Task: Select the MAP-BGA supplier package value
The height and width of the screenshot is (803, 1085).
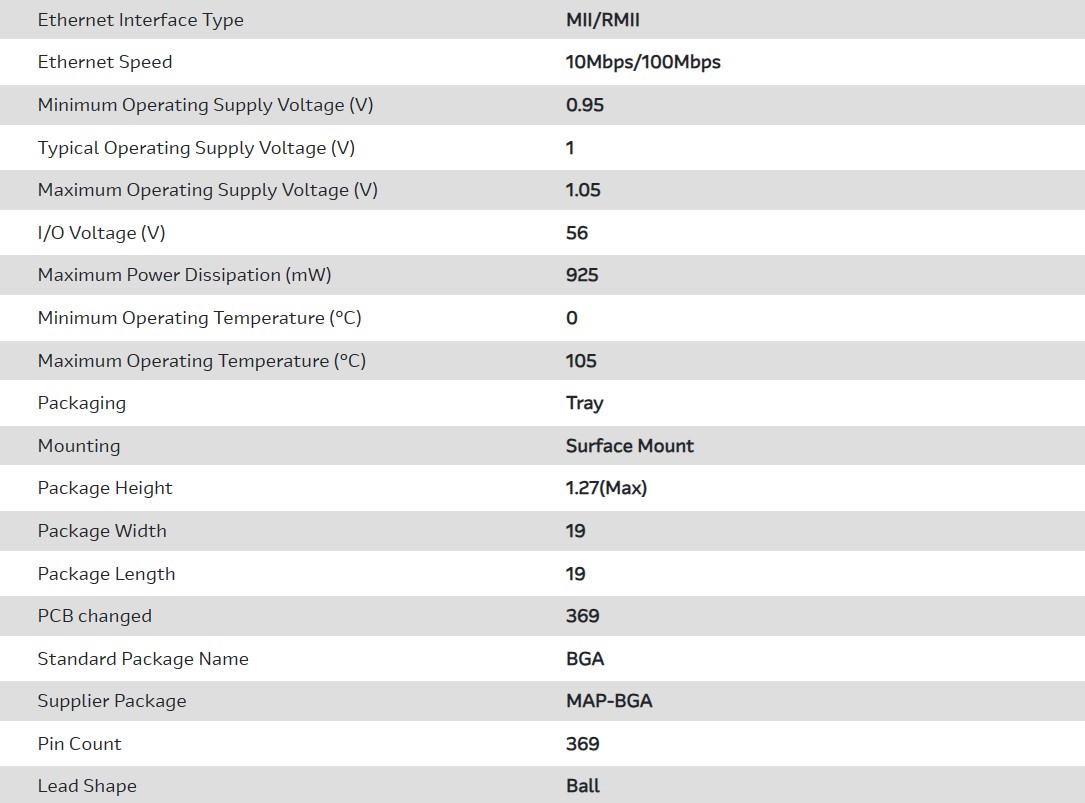Action: (609, 701)
